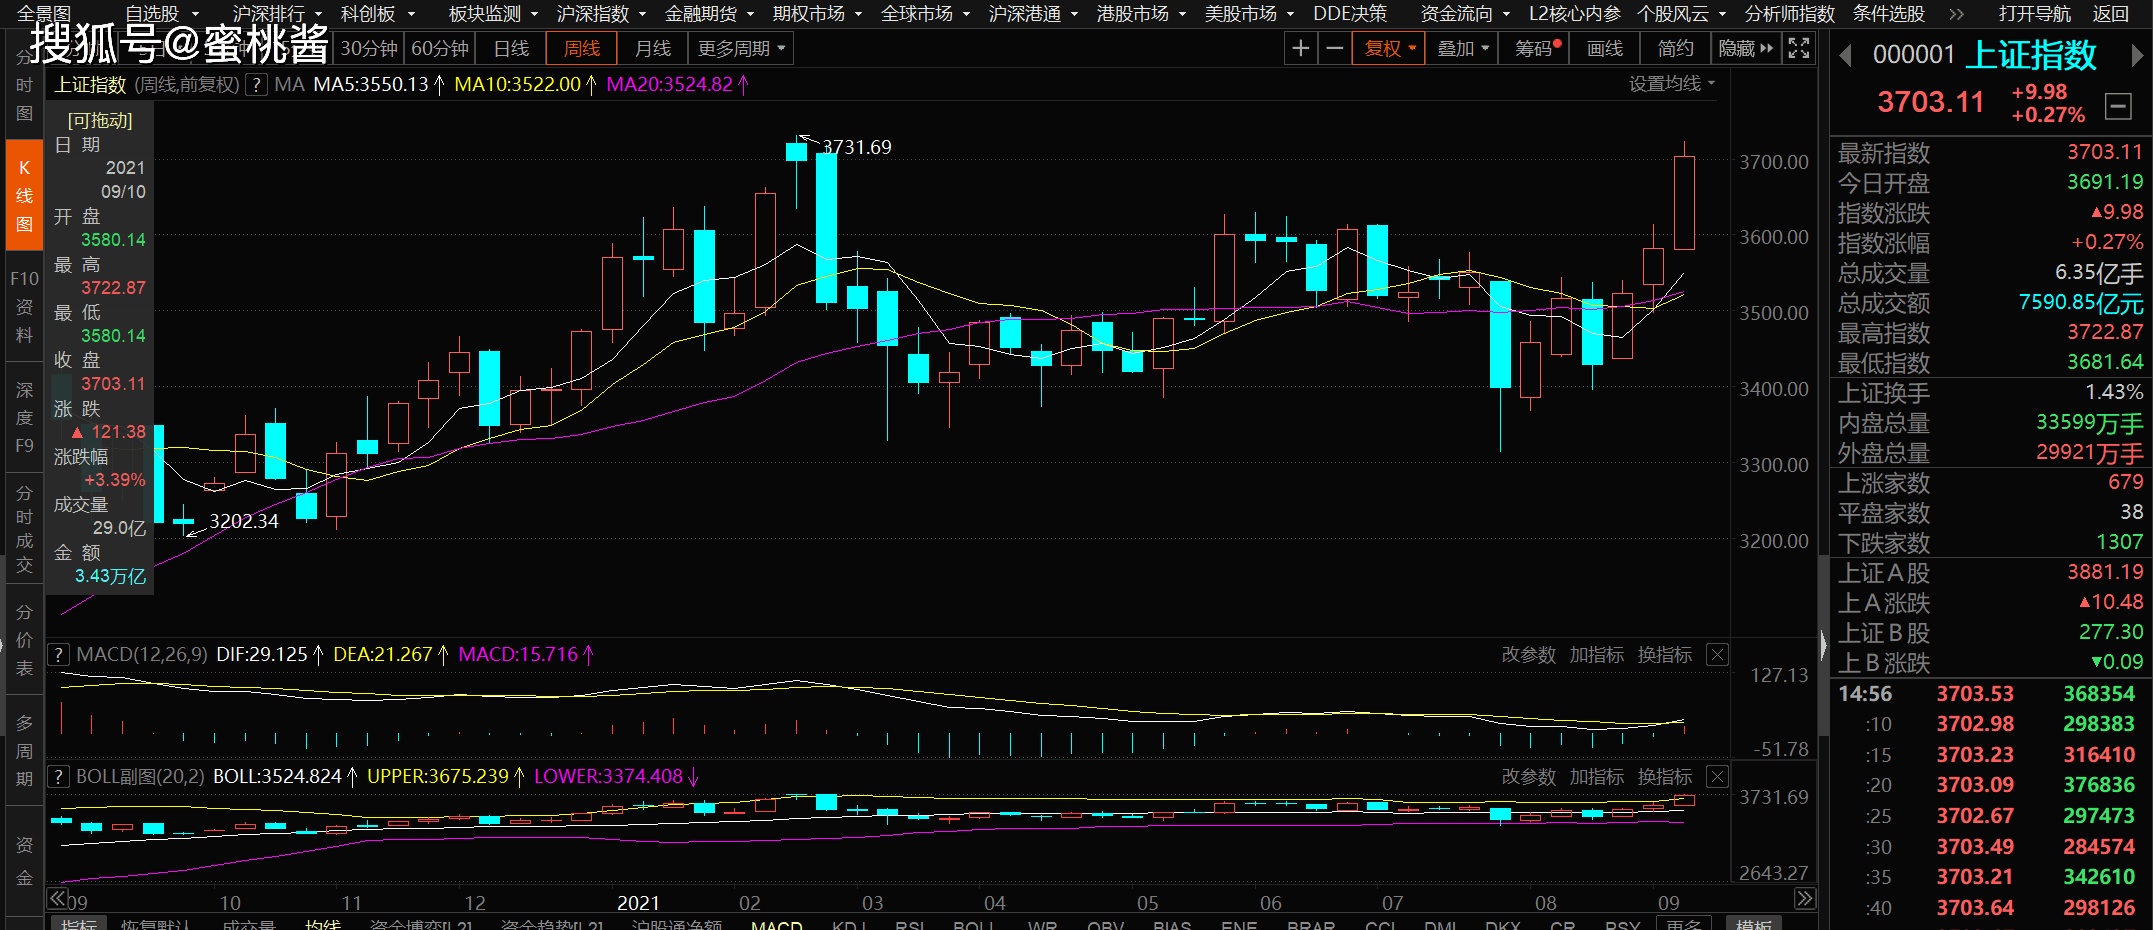Open help for 上证指数 MA line question mark
The width and height of the screenshot is (2153, 930).
[256, 85]
